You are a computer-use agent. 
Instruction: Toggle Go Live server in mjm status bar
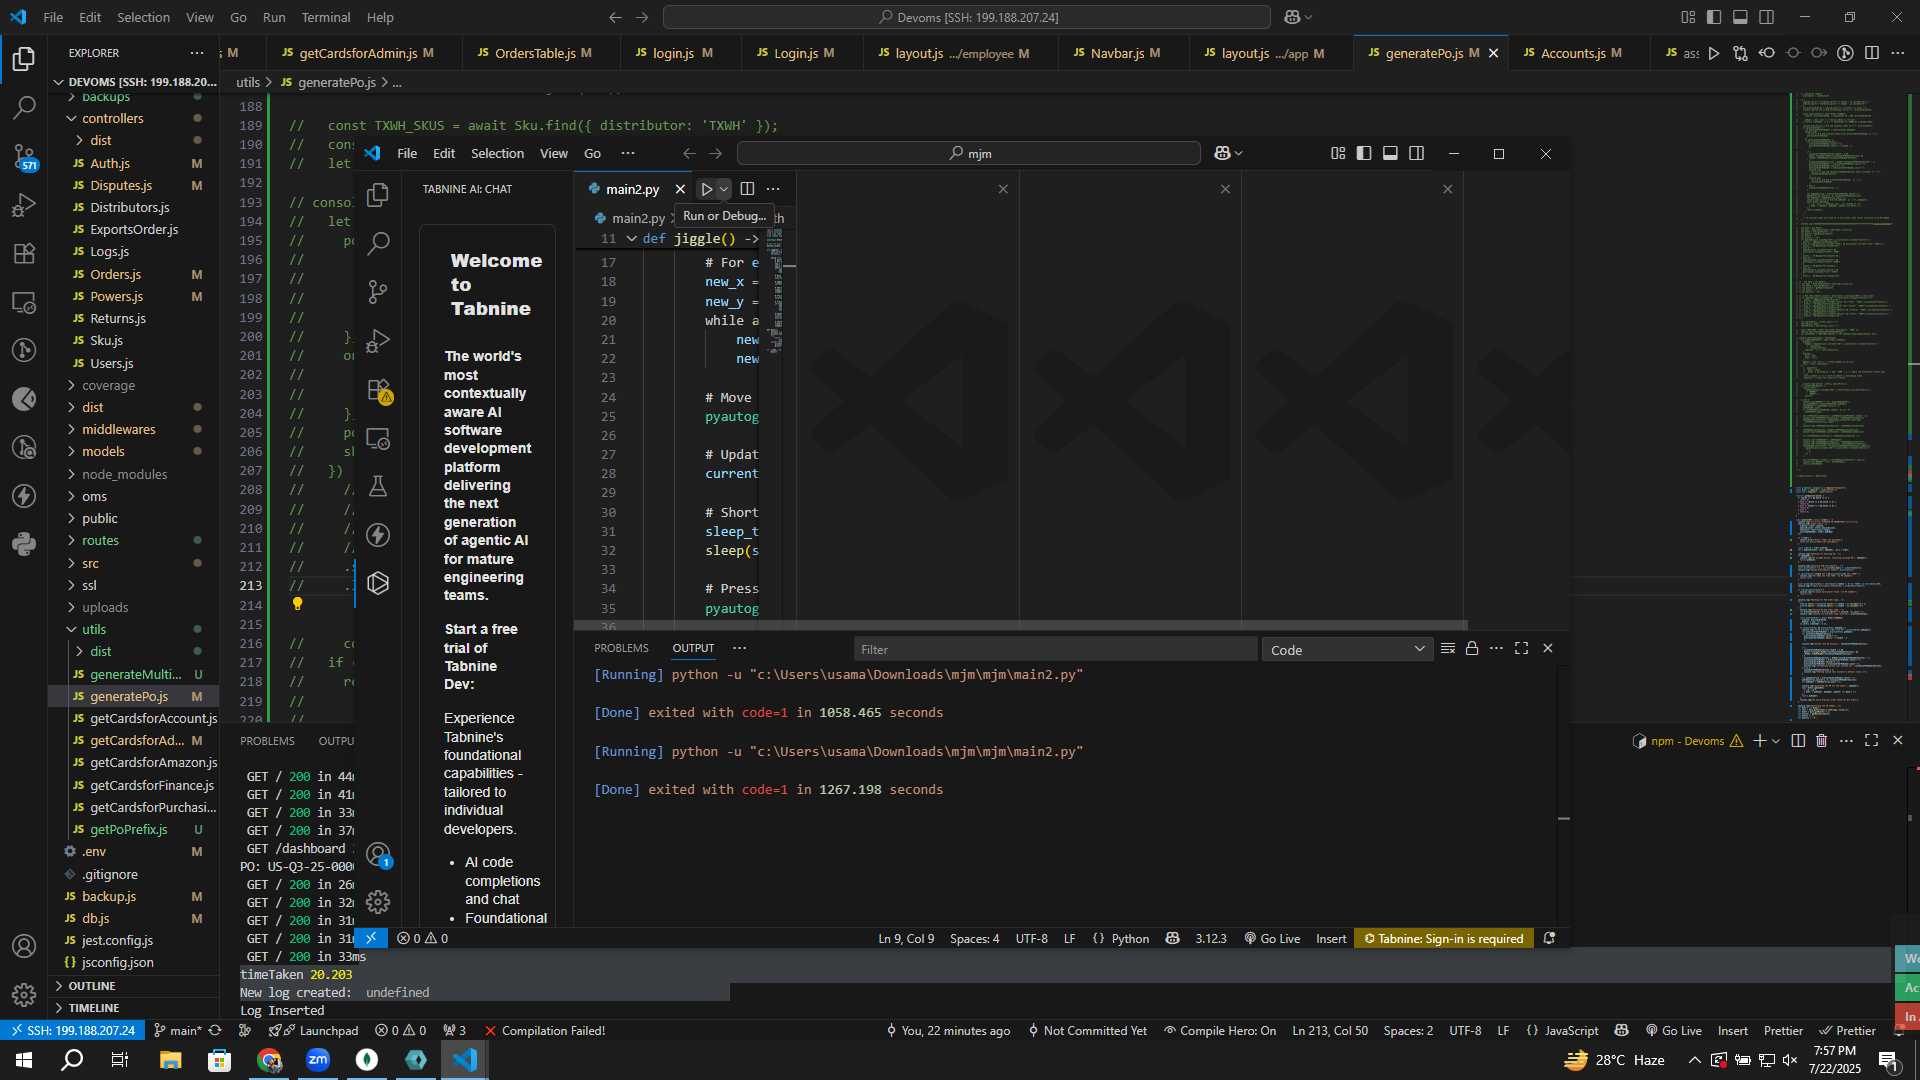tap(1272, 939)
